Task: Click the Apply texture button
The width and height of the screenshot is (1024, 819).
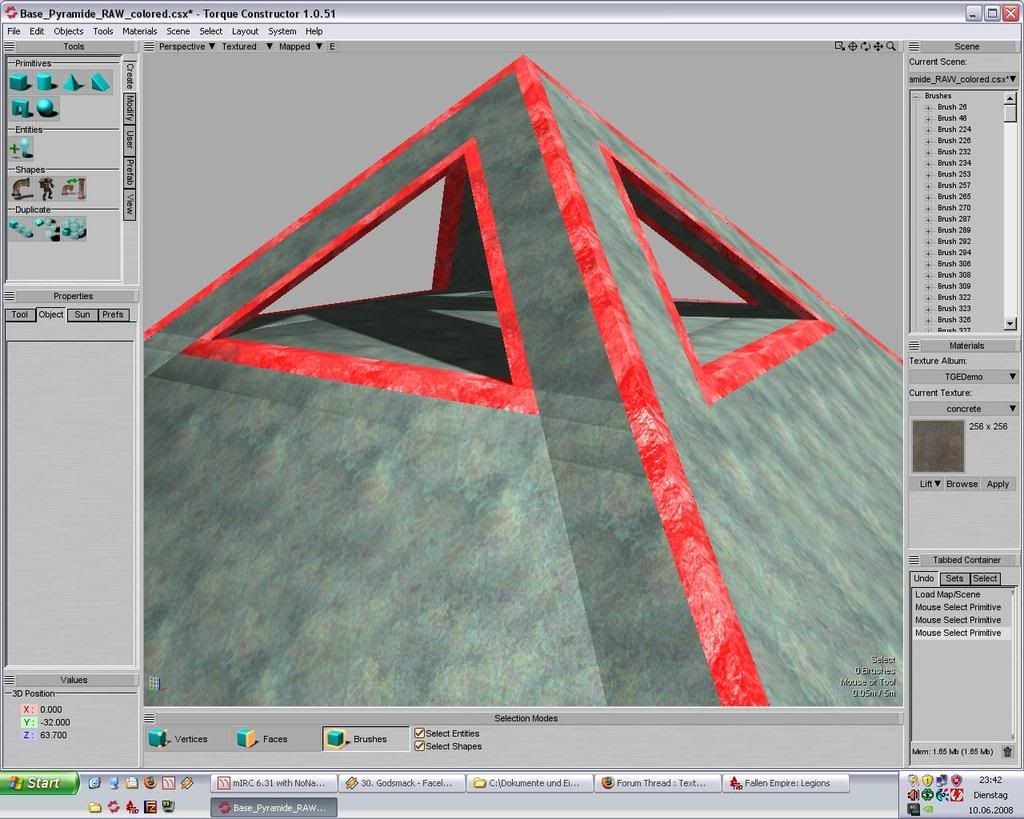Action: point(997,484)
